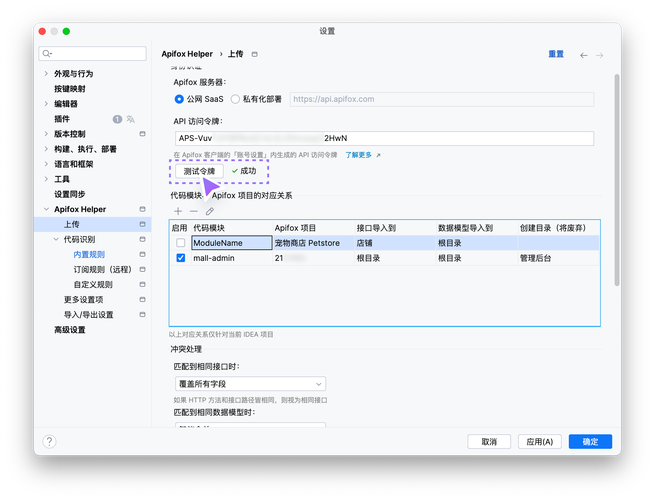The width and height of the screenshot is (655, 500).
Task: Click the 应用(A) button
Action: tap(540, 442)
